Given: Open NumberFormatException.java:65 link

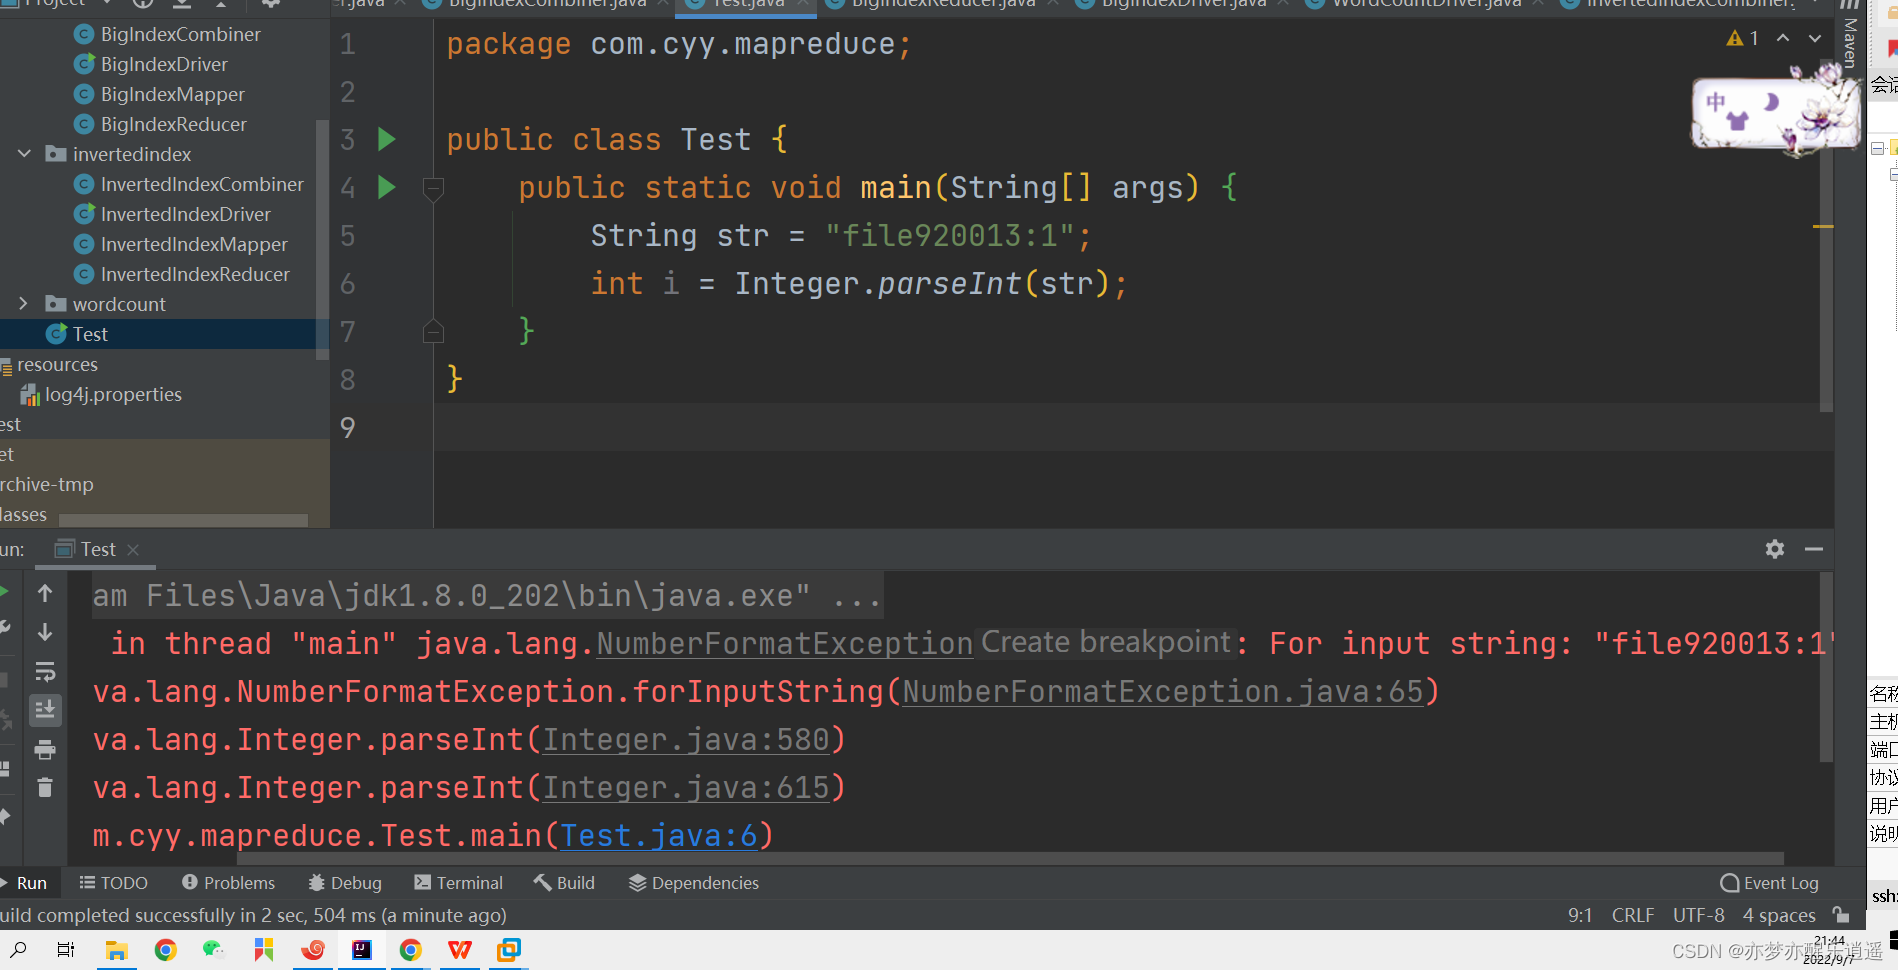Looking at the screenshot, I should coord(1162,692).
